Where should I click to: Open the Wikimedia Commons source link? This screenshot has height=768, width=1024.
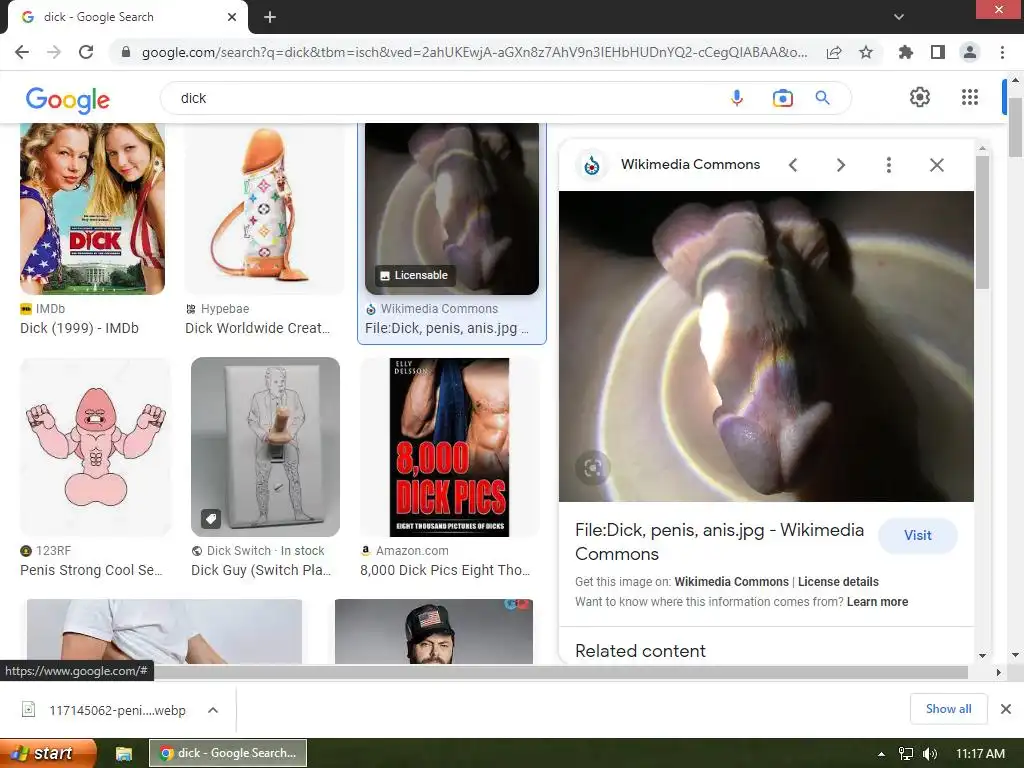pyautogui.click(x=731, y=582)
